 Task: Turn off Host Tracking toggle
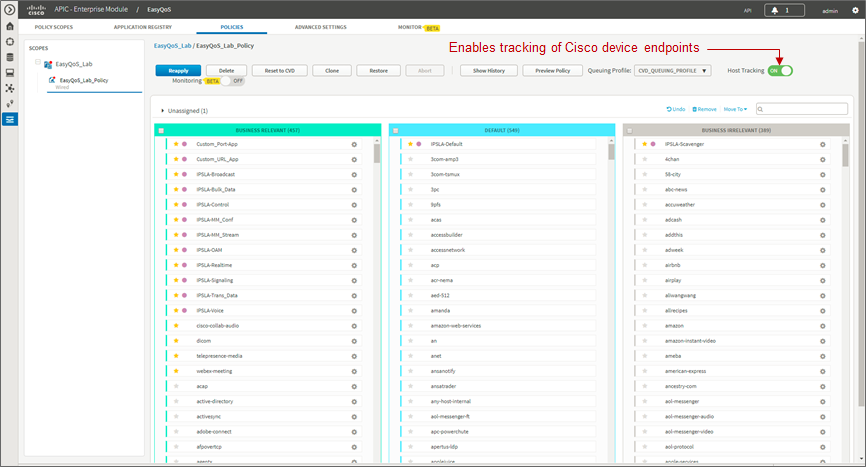780,71
